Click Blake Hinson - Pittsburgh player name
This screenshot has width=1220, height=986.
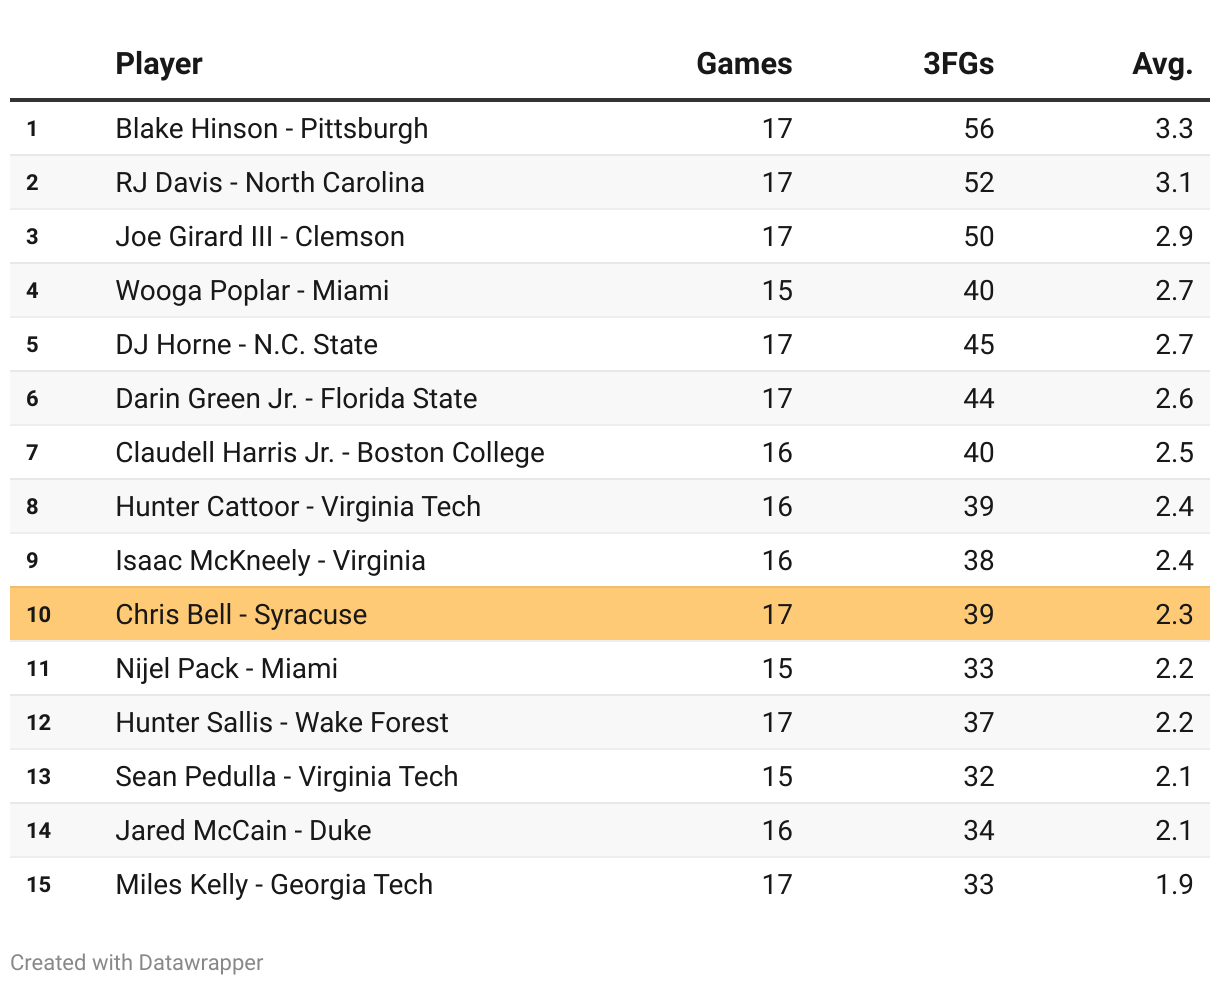point(271,129)
